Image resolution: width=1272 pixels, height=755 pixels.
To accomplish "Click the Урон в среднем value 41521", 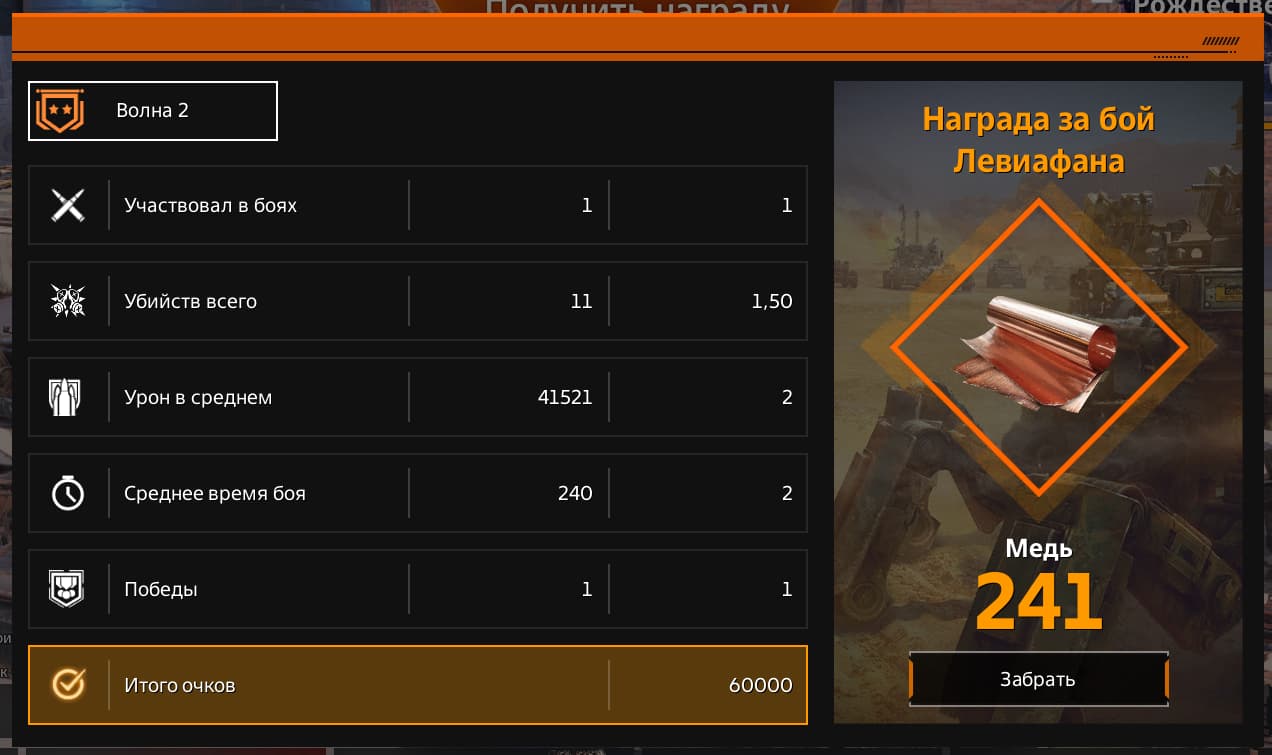I will point(564,398).
